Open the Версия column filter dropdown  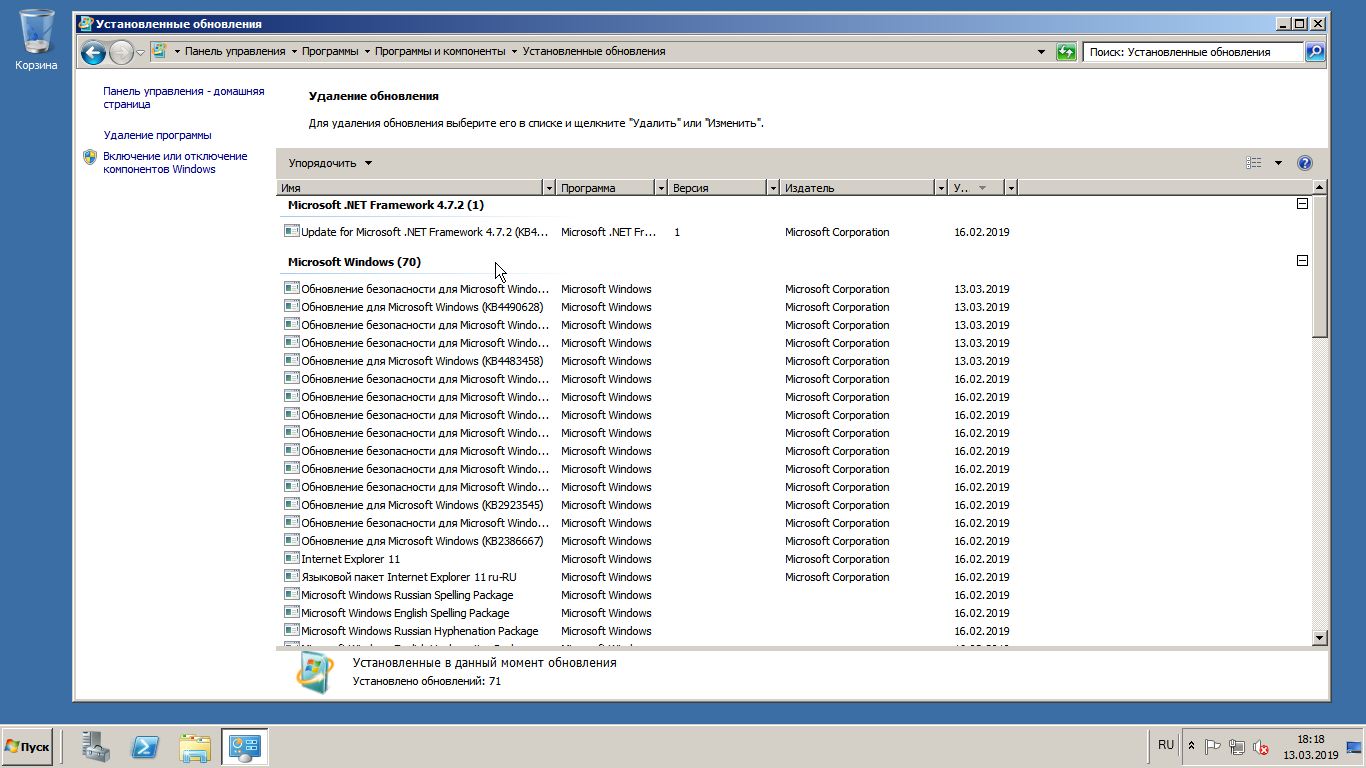click(x=773, y=188)
